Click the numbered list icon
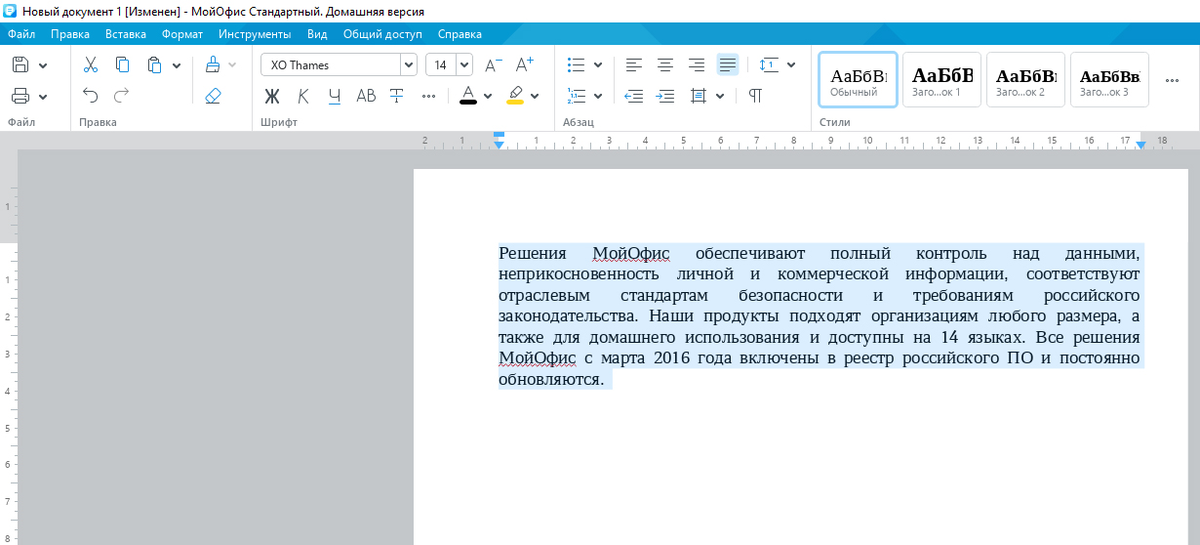This screenshot has width=1200, height=545. 576,96
